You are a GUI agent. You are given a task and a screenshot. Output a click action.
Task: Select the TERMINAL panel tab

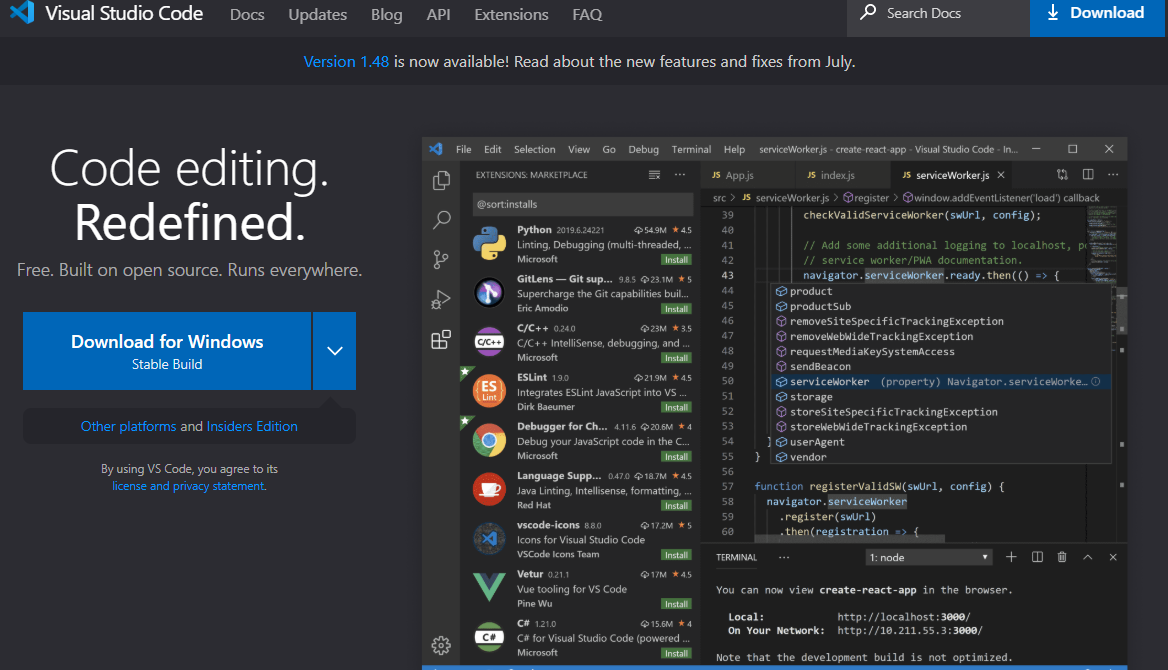coord(736,557)
